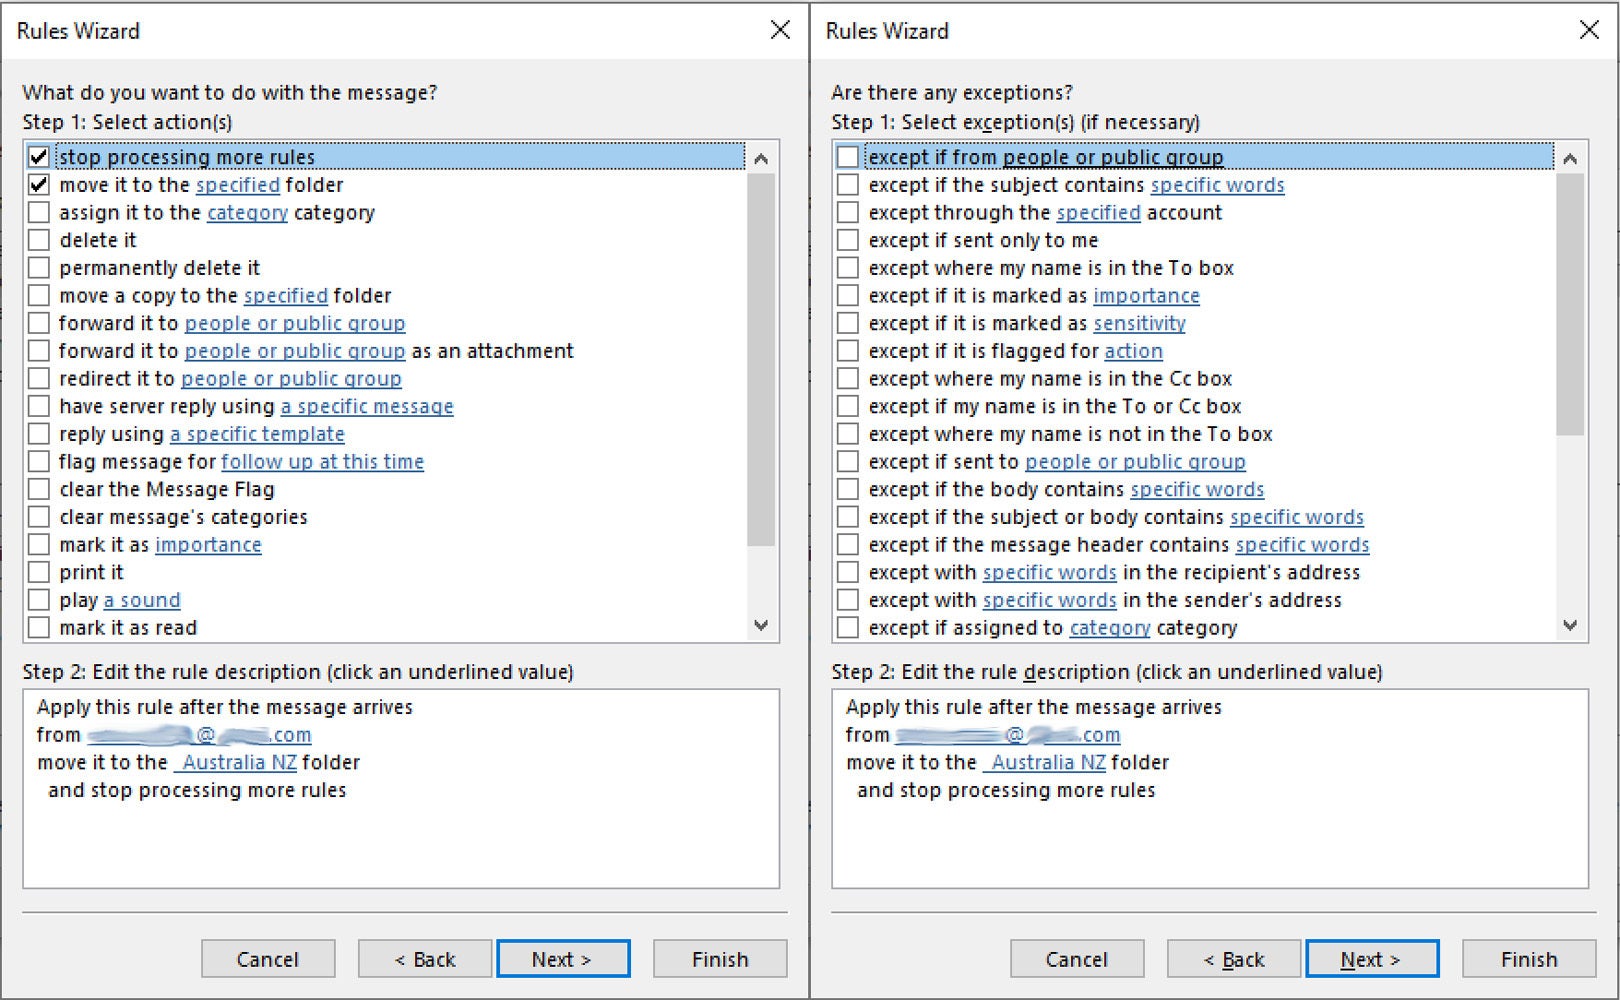This screenshot has width=1620, height=1000.
Task: Click 'Next >' in the right Rules Wizard
Action: (x=1372, y=959)
